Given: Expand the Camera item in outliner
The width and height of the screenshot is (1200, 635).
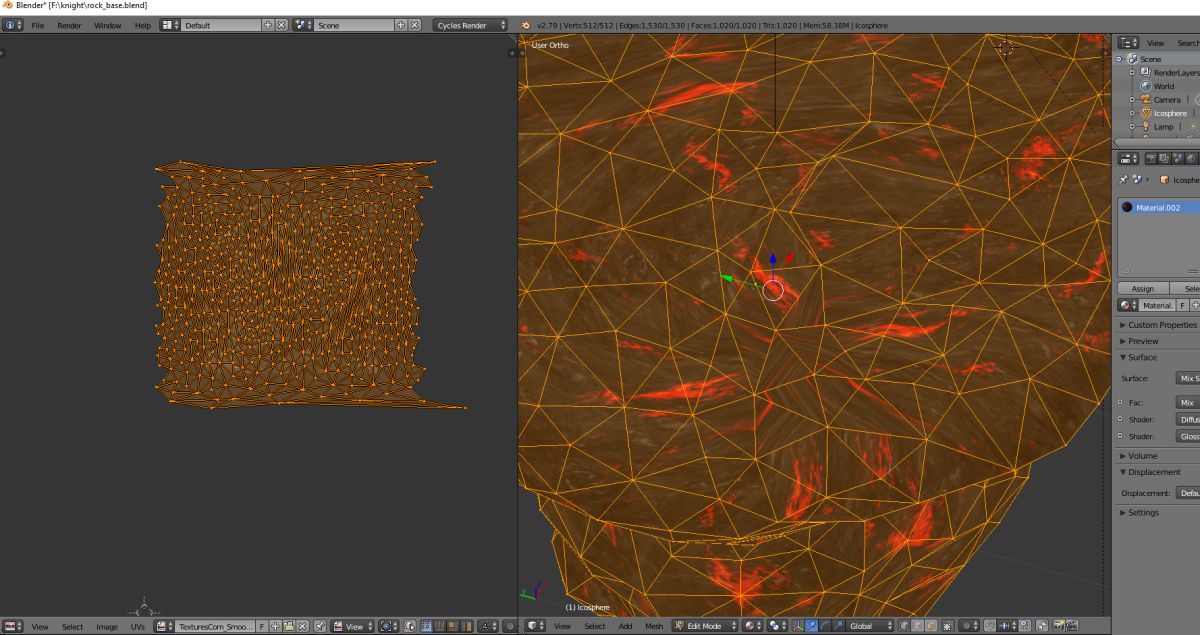Looking at the screenshot, I should point(1133,100).
